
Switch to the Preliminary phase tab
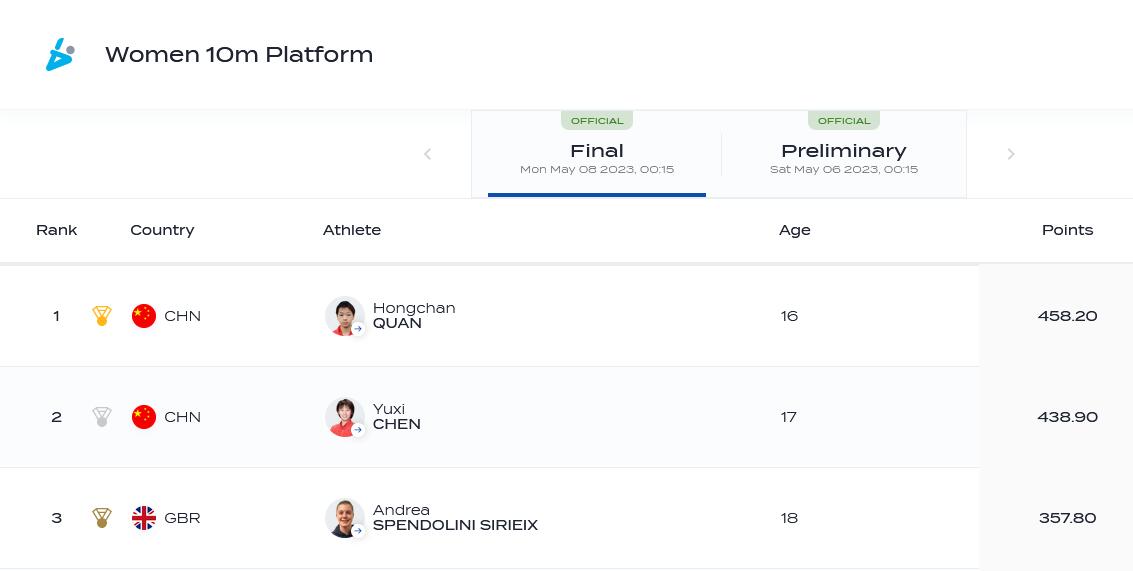coord(844,154)
